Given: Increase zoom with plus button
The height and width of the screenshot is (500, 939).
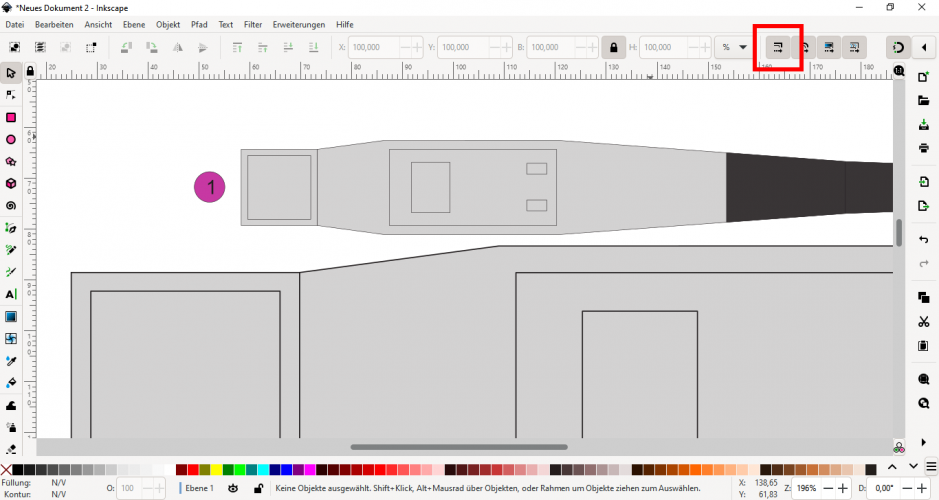Looking at the screenshot, I should pyautogui.click(x=843, y=488).
